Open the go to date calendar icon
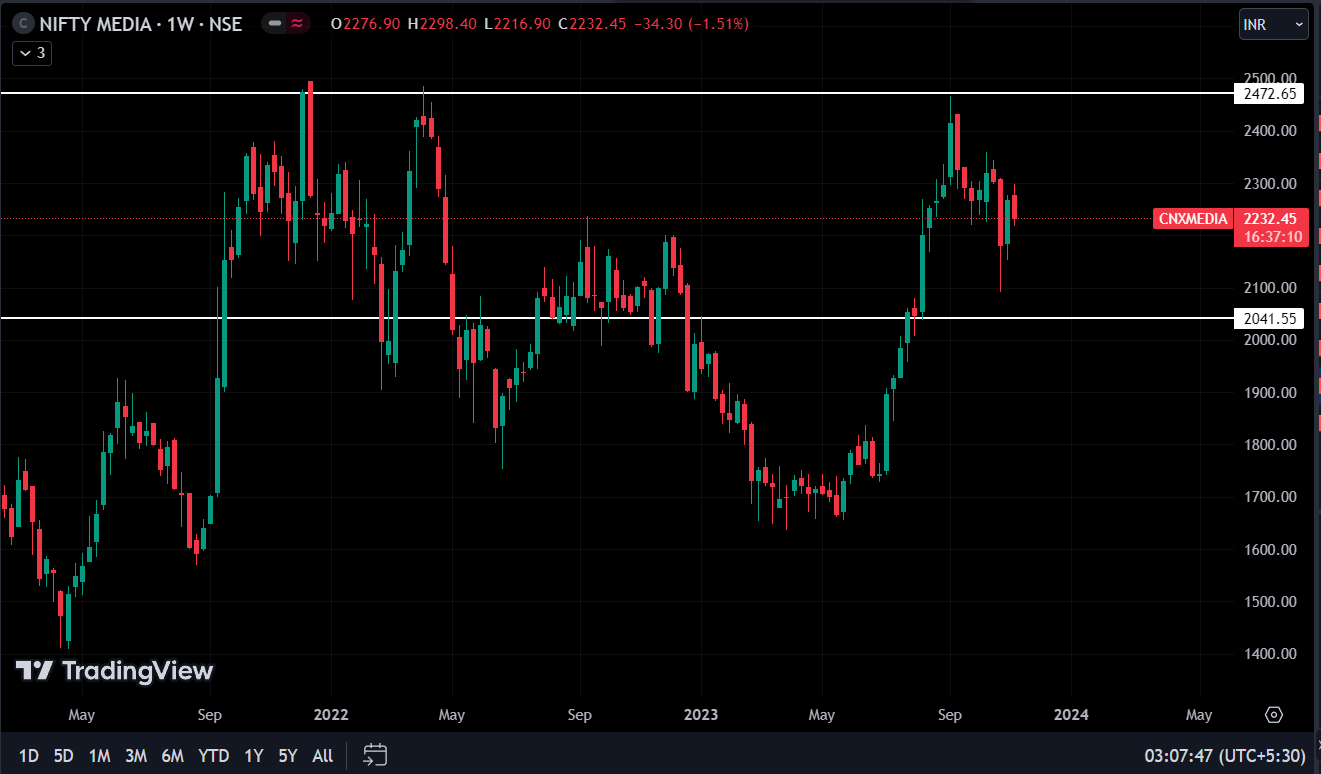This screenshot has width=1321, height=774. click(x=375, y=755)
